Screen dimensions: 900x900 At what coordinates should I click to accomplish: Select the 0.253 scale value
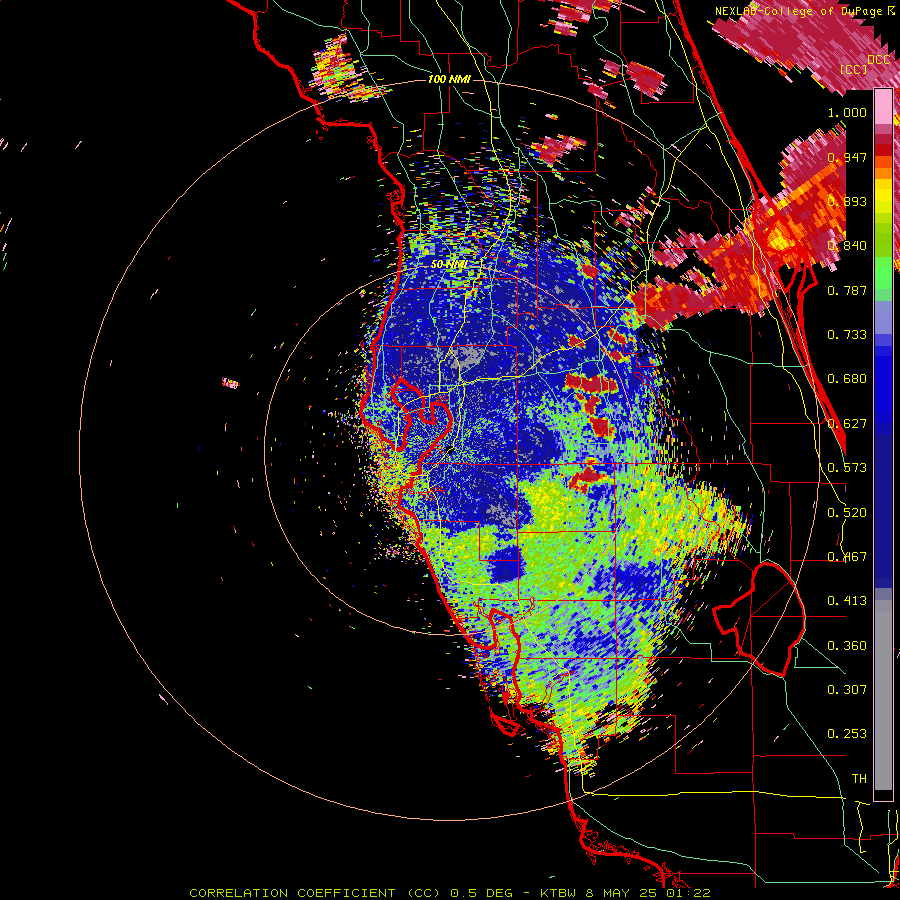click(x=847, y=734)
